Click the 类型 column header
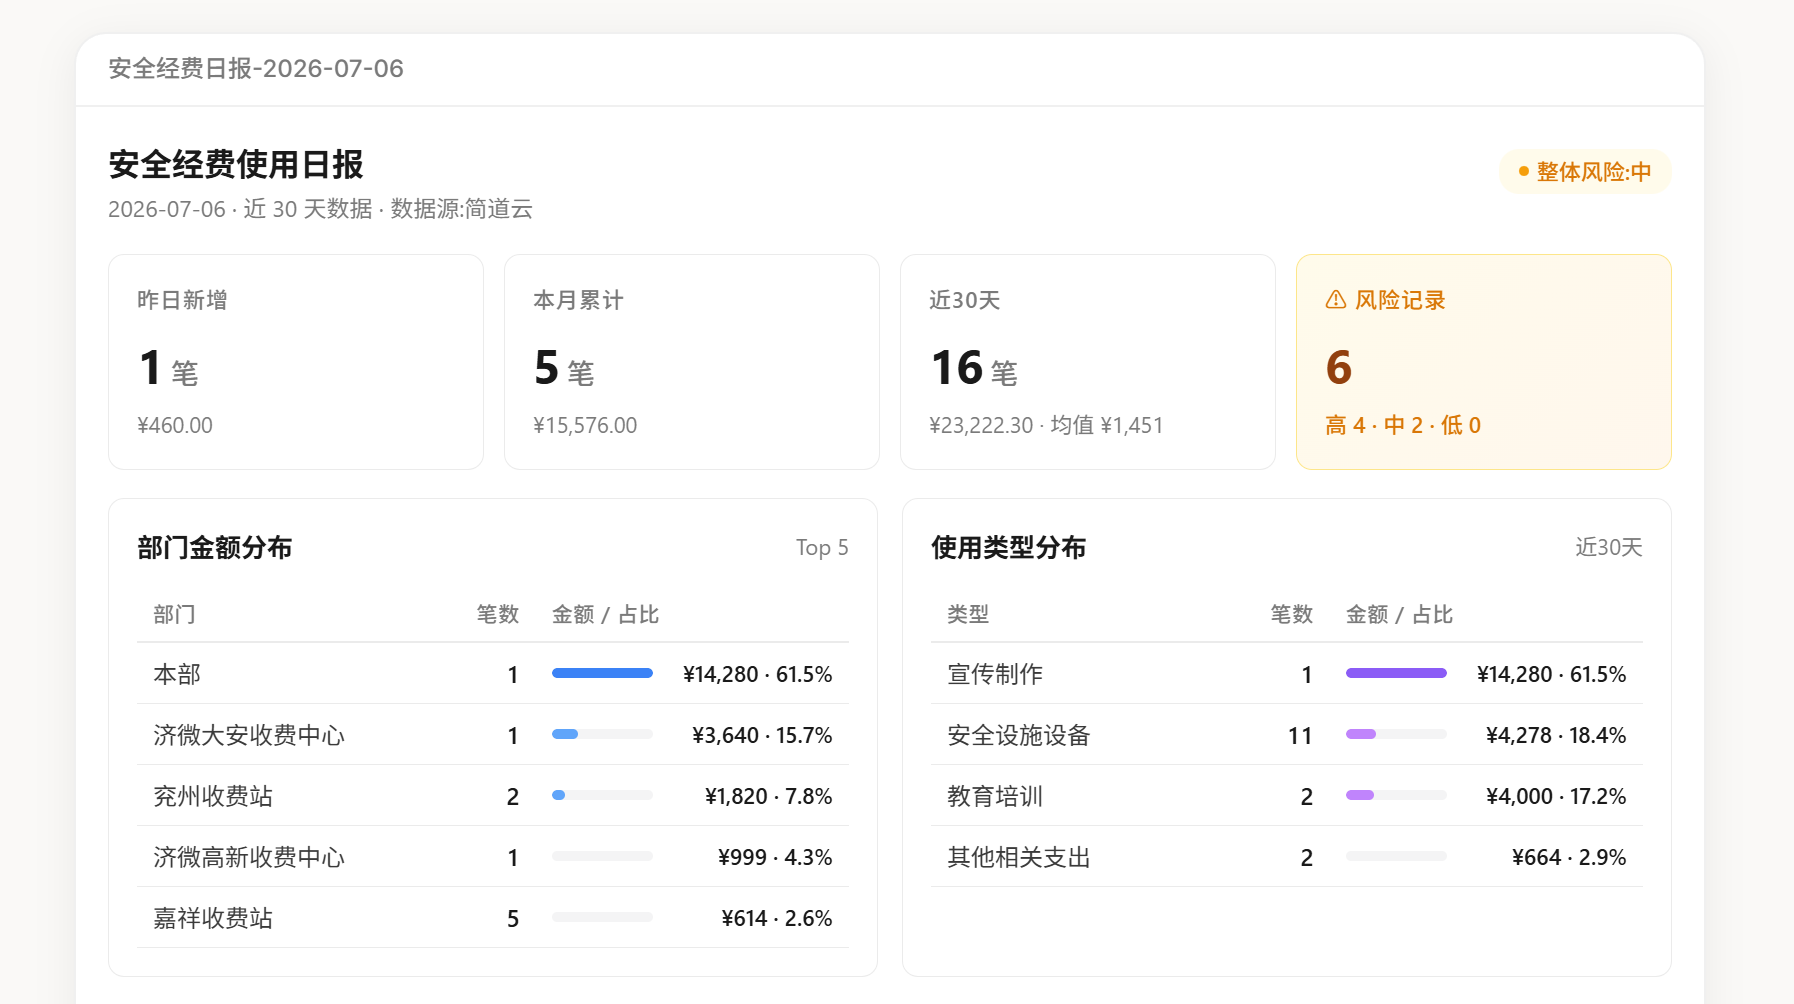 [x=968, y=614]
